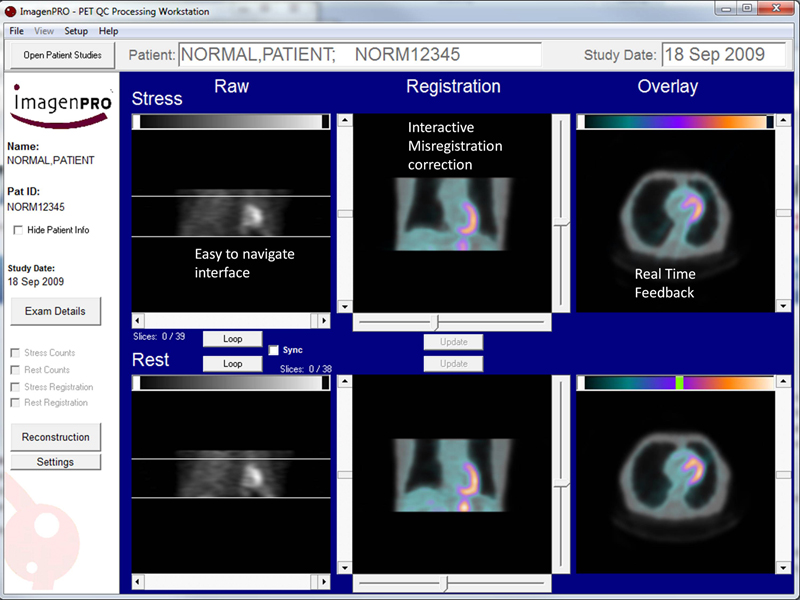
Task: Click green marker on Rest Overlay color bar
Action: (679, 383)
